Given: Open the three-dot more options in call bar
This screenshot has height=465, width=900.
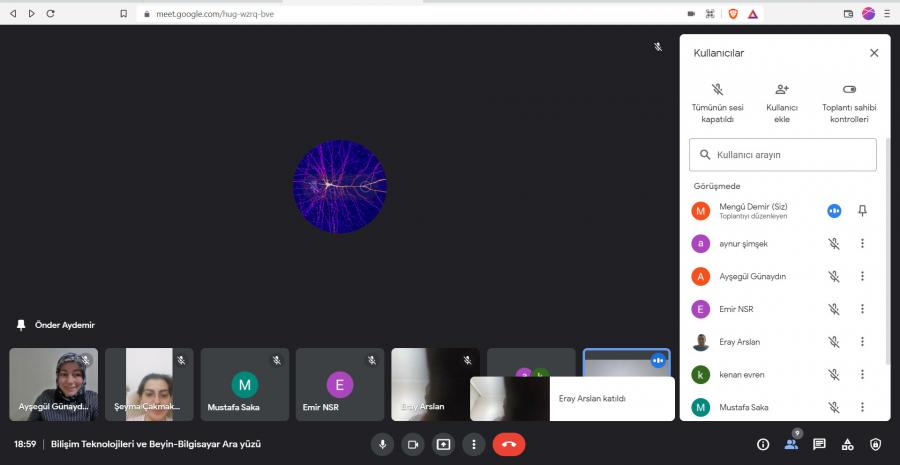Looking at the screenshot, I should (x=474, y=444).
